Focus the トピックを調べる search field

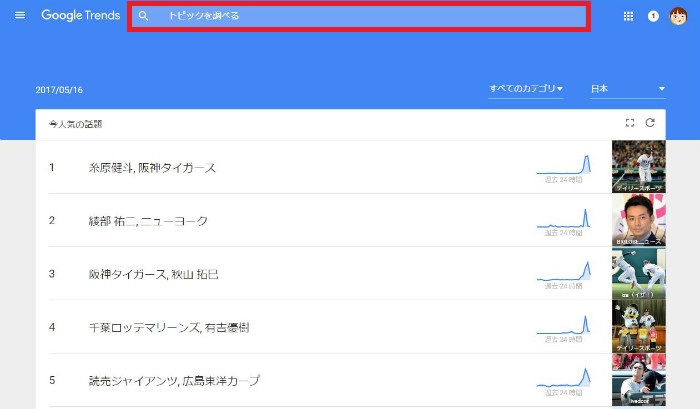[359, 16]
